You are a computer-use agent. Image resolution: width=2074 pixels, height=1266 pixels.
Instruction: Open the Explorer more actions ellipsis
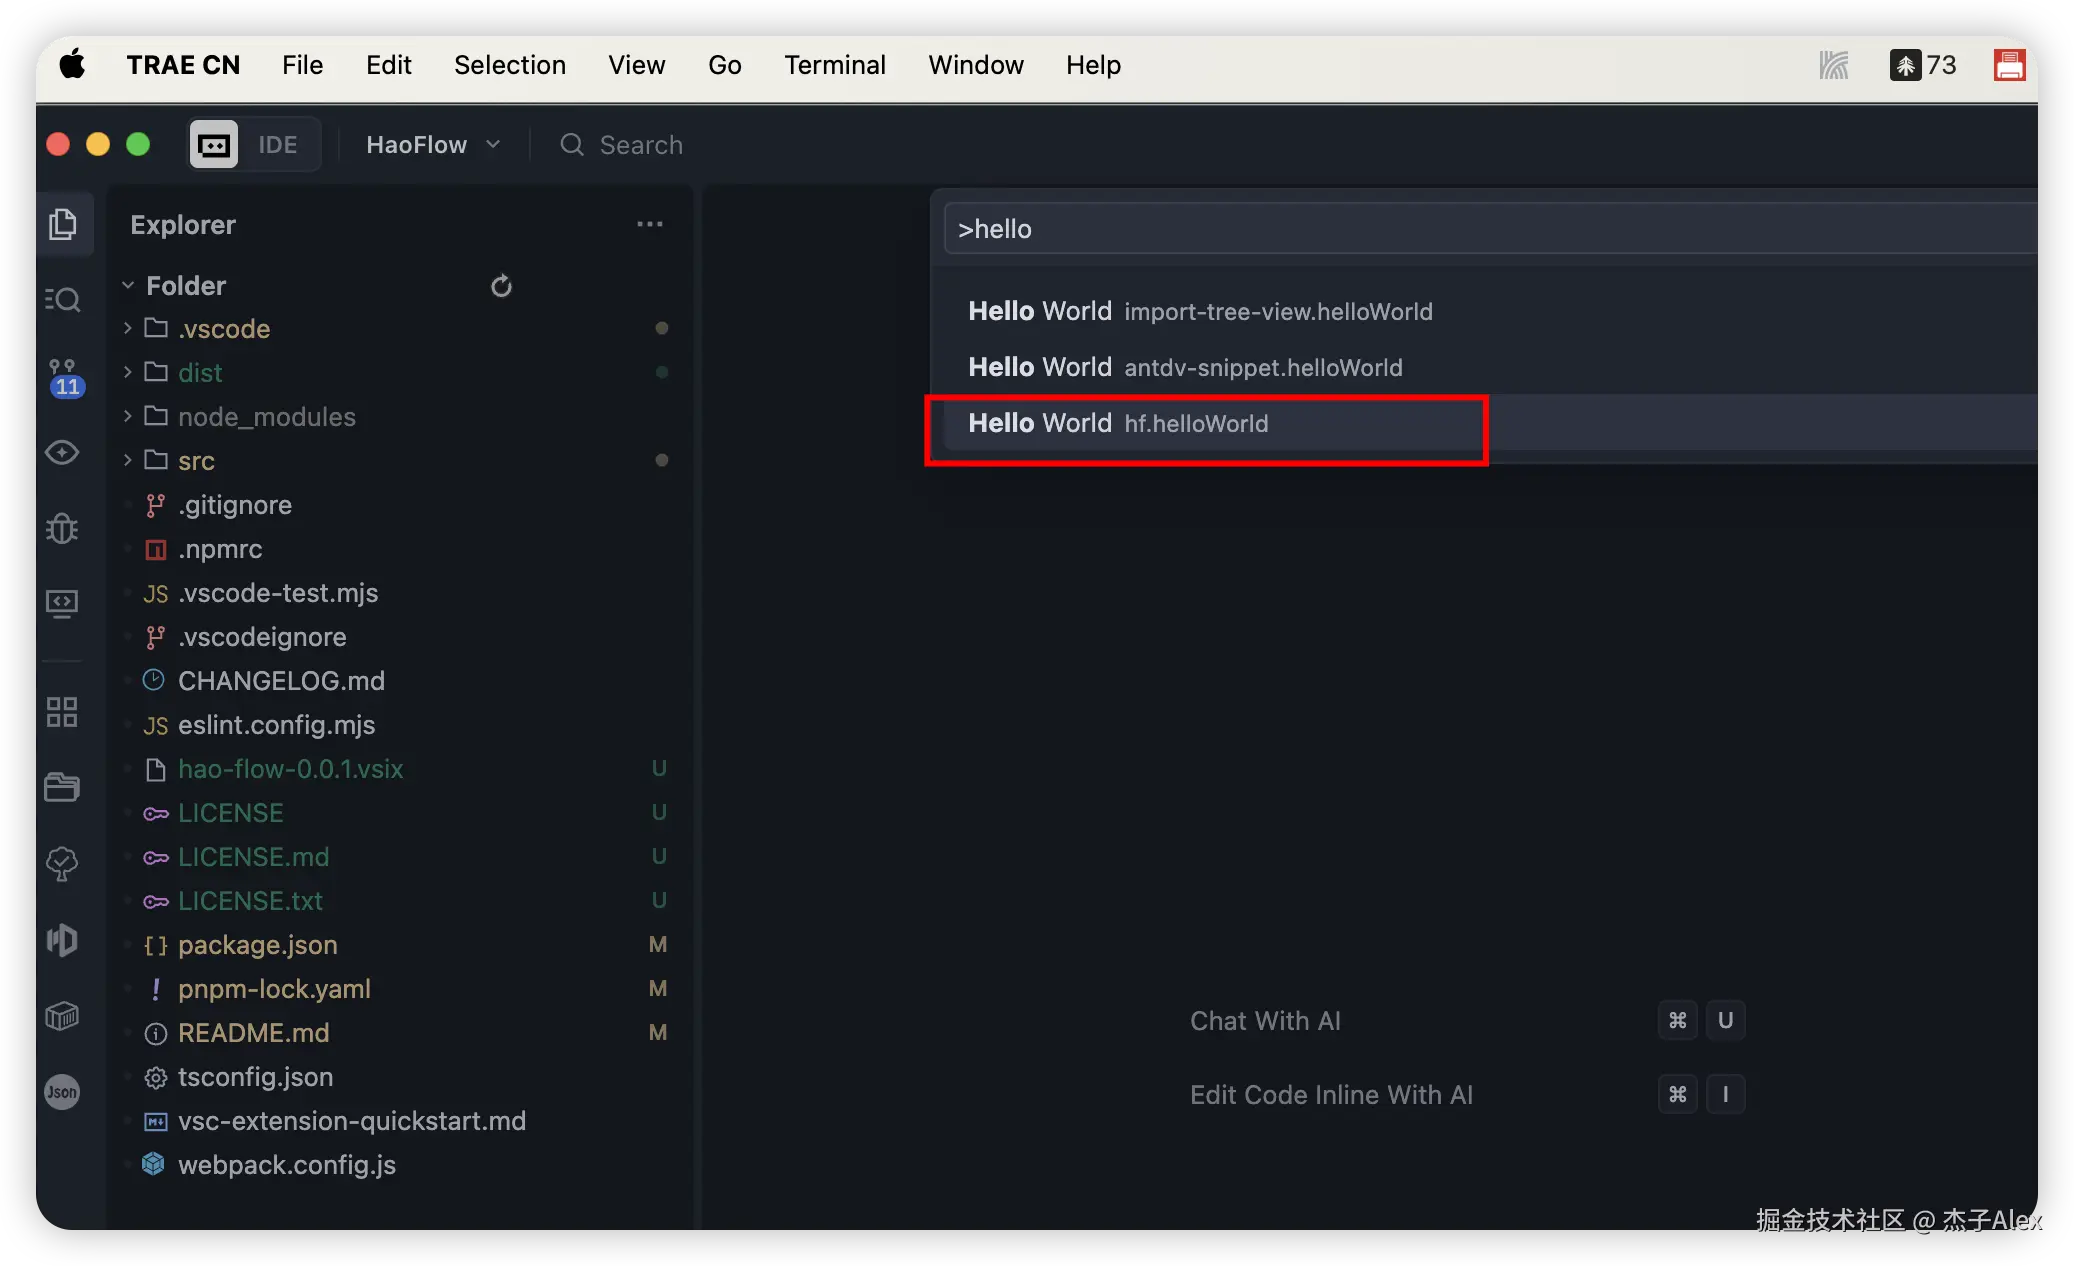tap(650, 224)
